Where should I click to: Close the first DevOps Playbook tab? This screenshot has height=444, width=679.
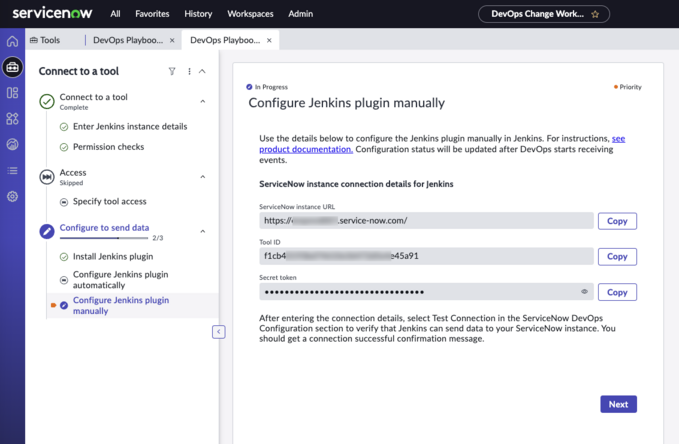(x=172, y=40)
